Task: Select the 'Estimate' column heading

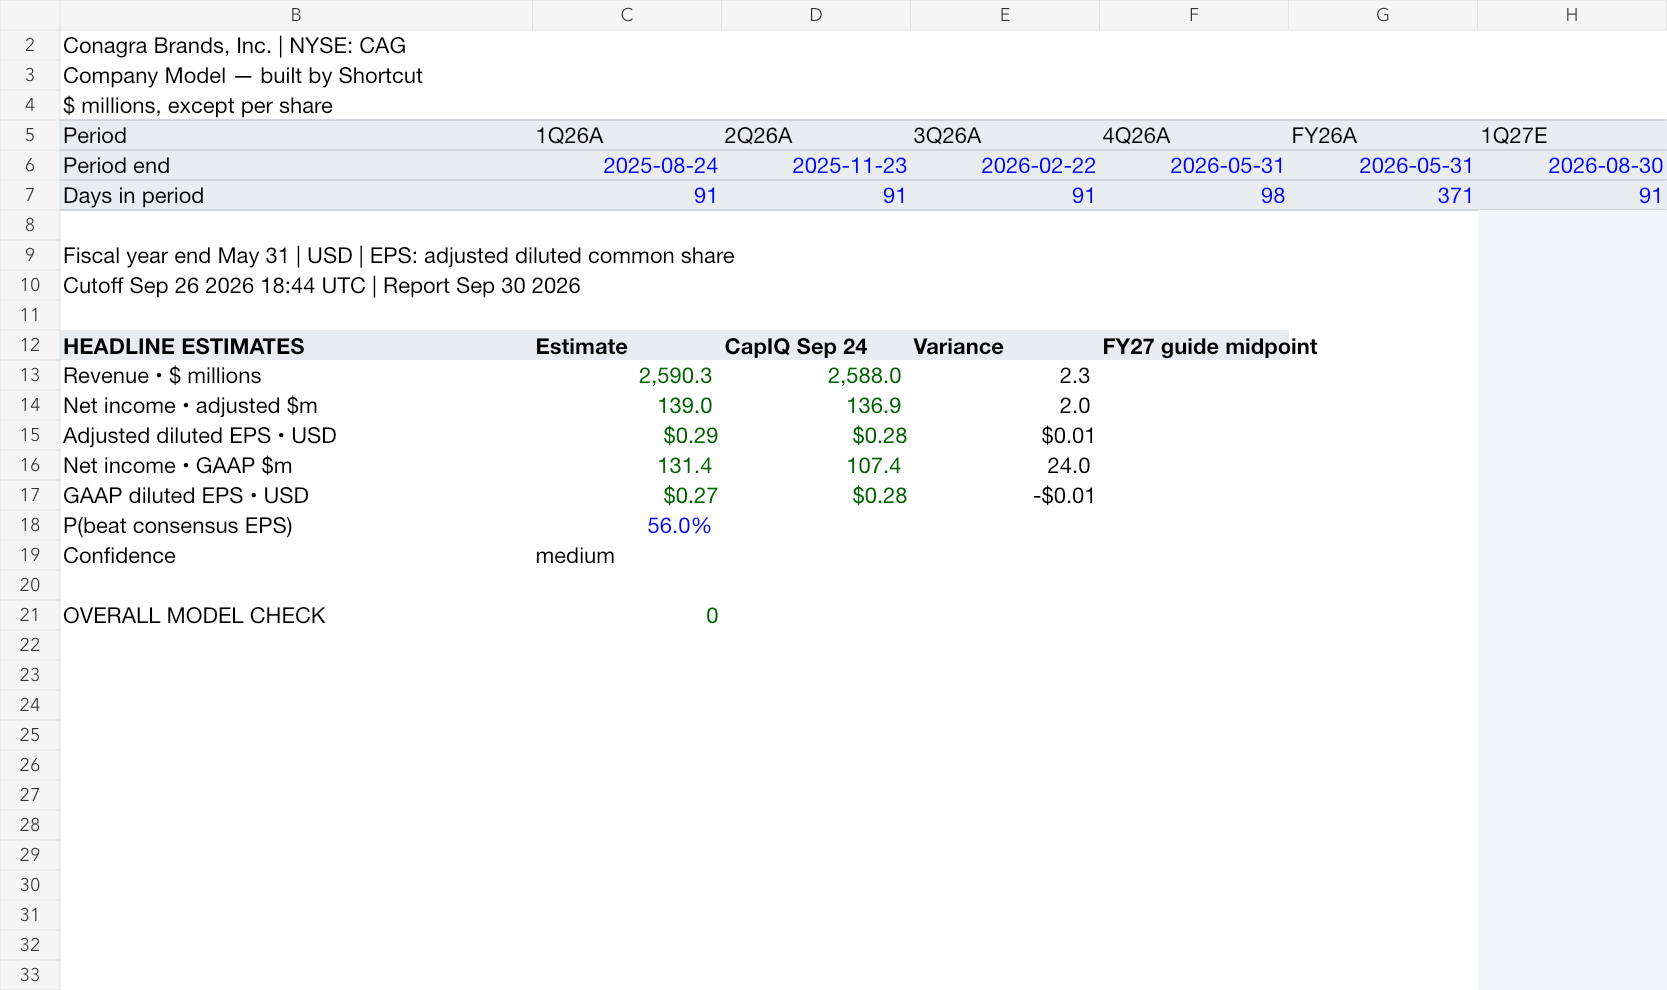Action: coord(627,346)
